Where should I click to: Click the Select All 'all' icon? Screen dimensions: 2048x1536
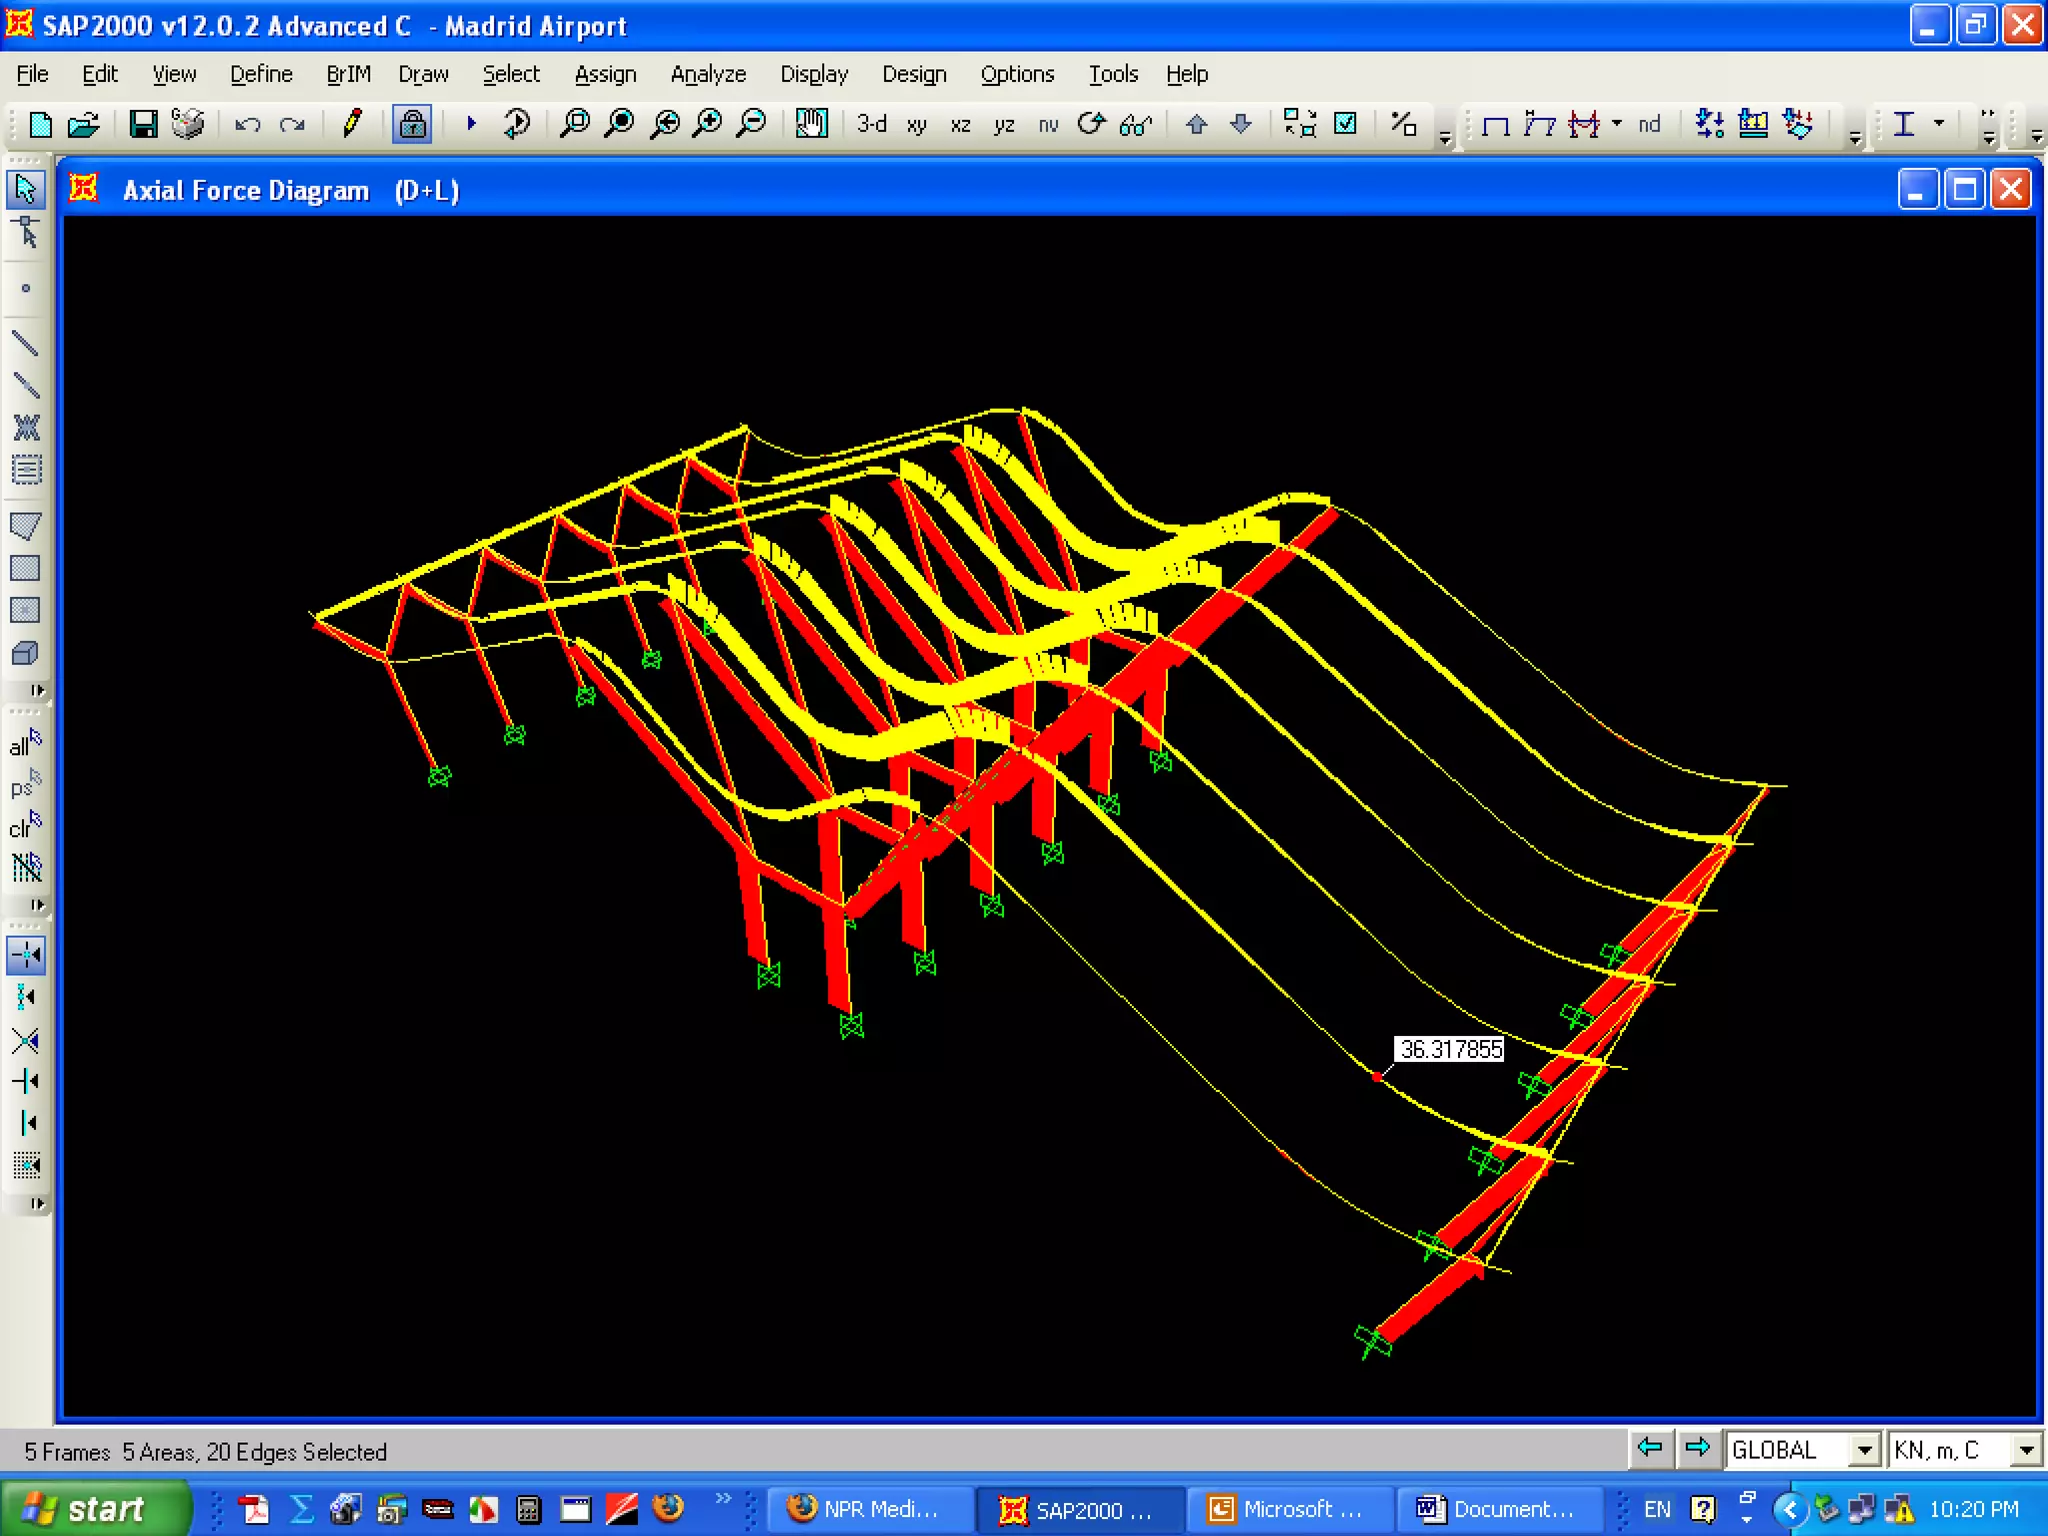[25, 743]
